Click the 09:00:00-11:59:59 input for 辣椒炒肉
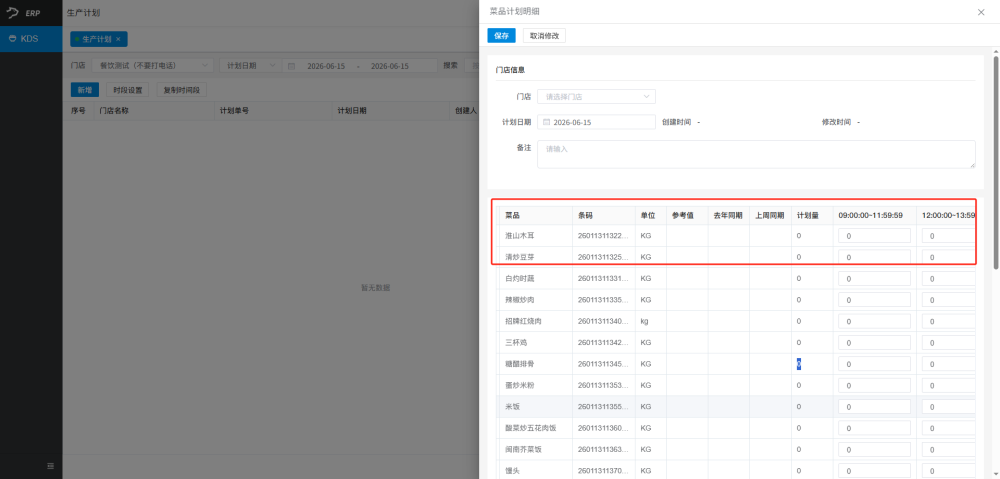The width and height of the screenshot is (1000, 479). point(874,300)
